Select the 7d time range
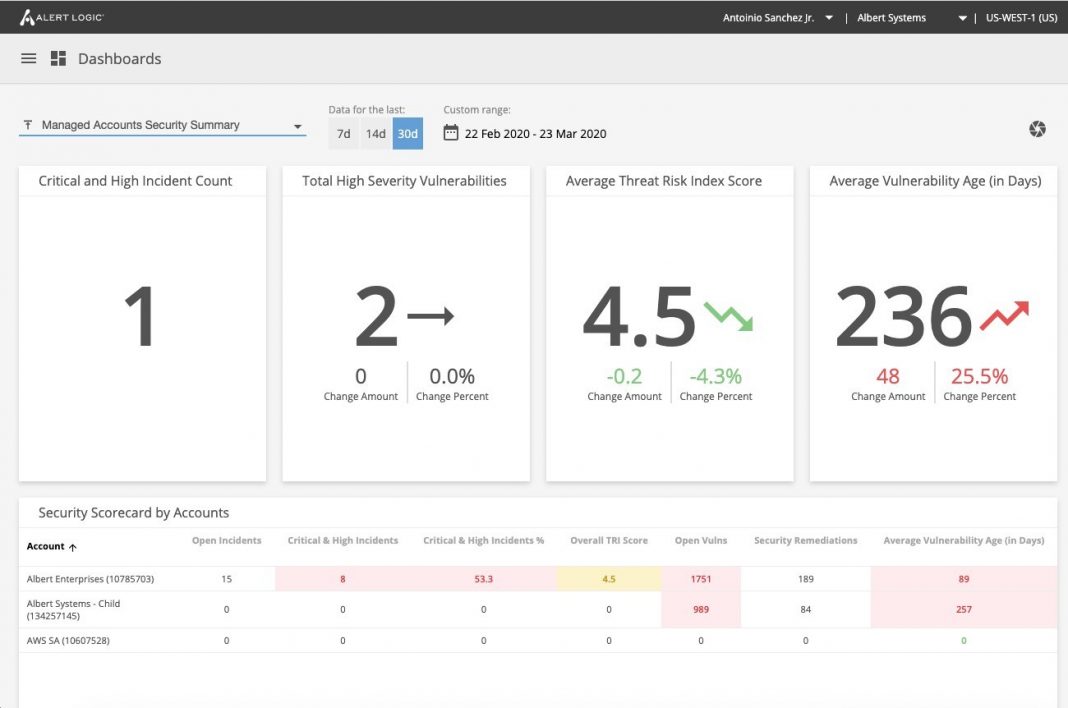Viewport: 1068px width, 708px height. pyautogui.click(x=342, y=133)
